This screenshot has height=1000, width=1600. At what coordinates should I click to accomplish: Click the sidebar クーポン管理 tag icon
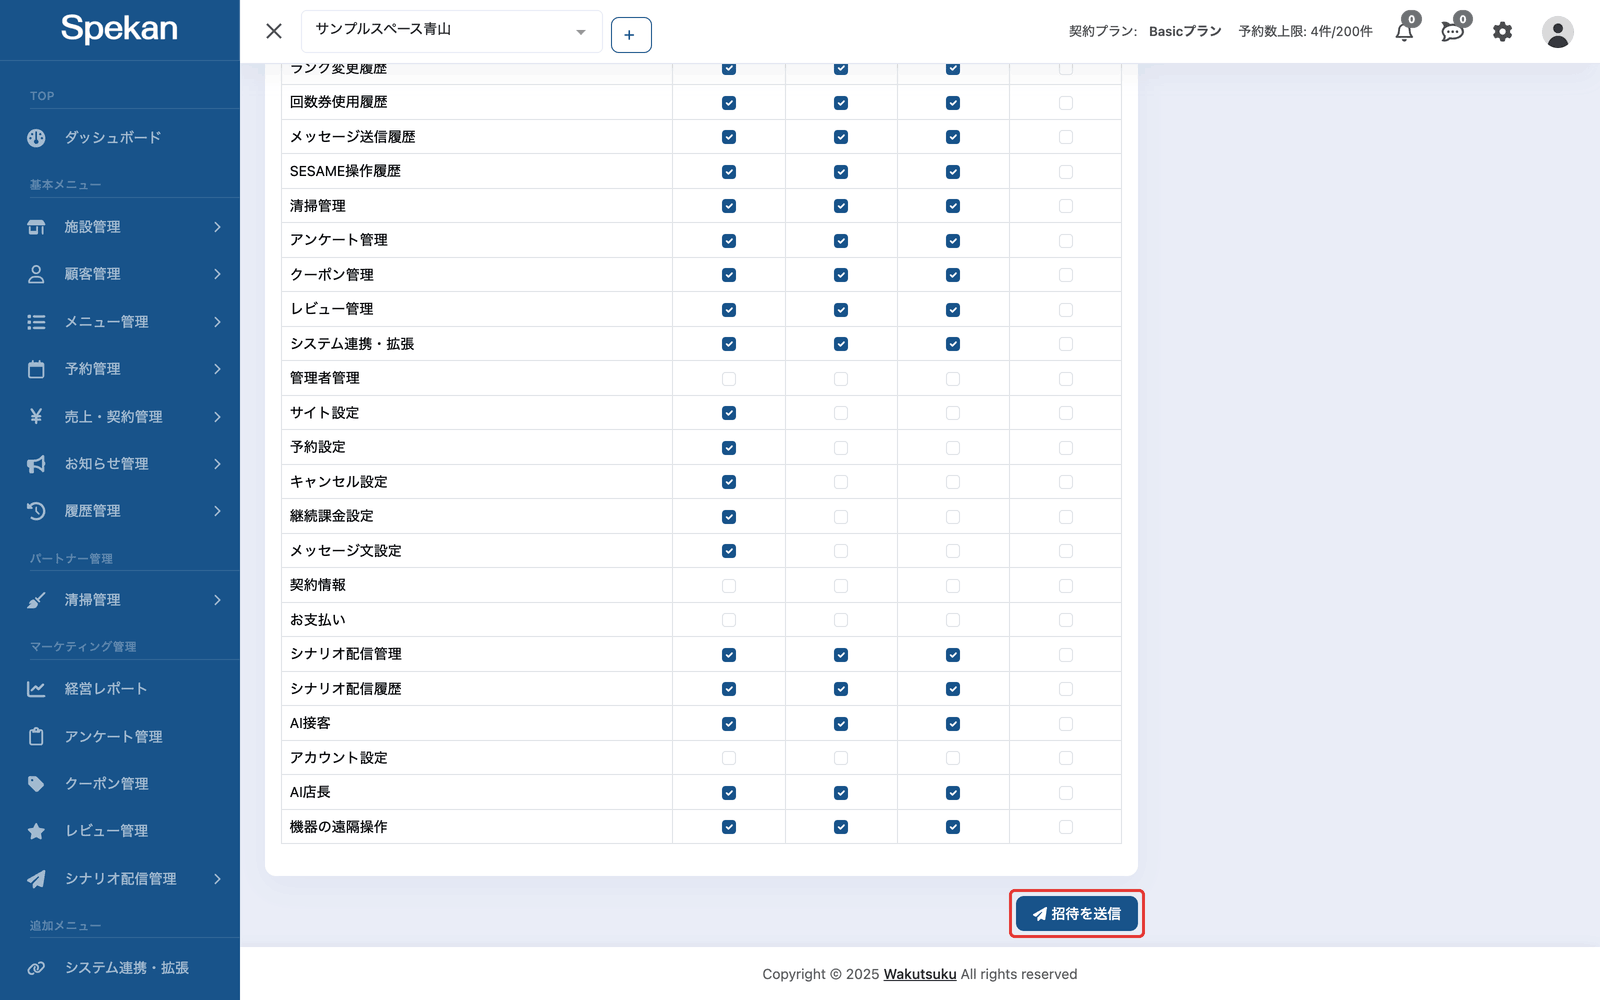tap(36, 784)
